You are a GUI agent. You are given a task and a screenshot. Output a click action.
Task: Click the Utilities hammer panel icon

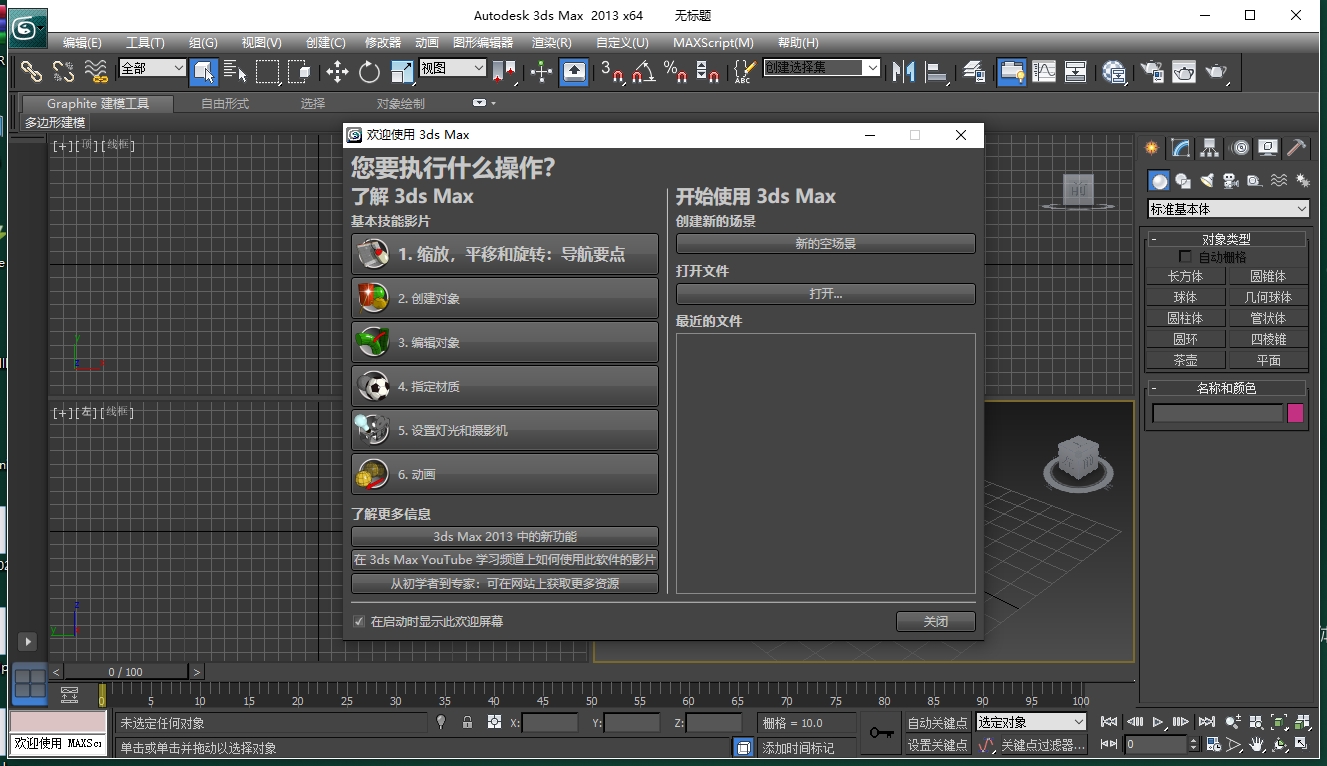click(1297, 148)
